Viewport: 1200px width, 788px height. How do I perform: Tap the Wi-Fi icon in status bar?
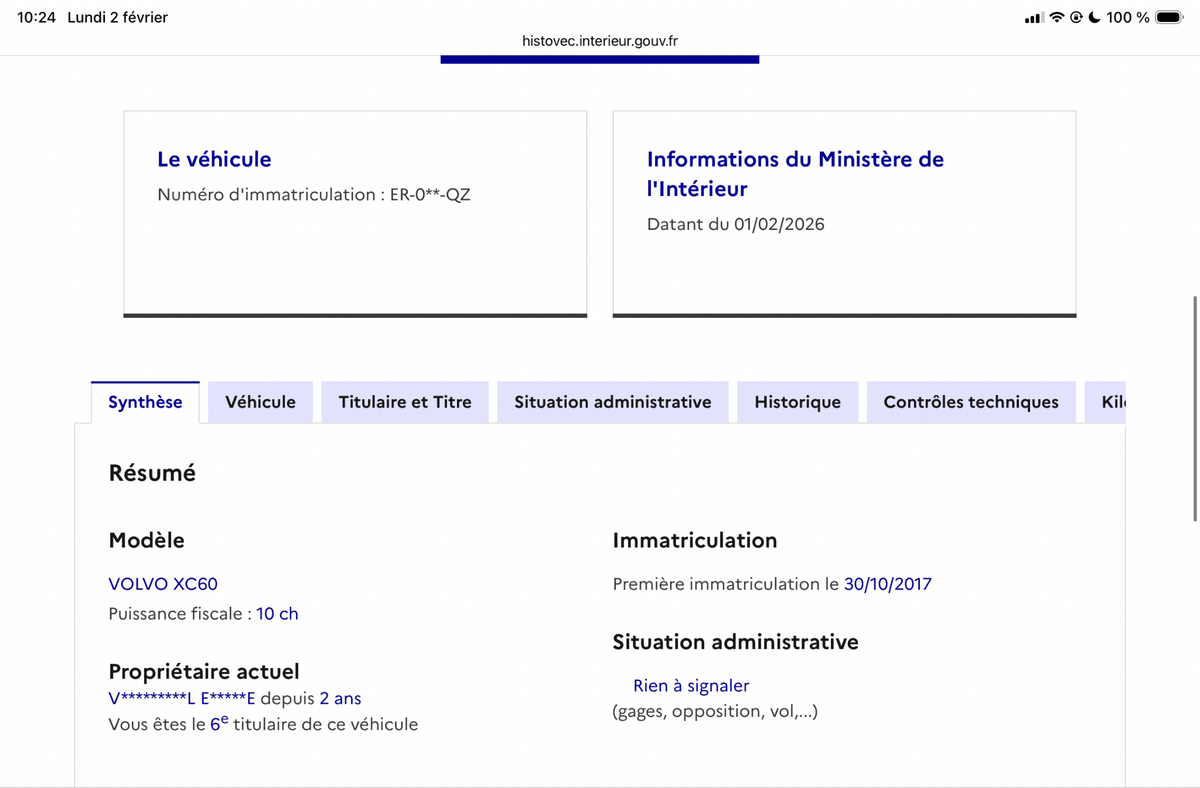1057,17
